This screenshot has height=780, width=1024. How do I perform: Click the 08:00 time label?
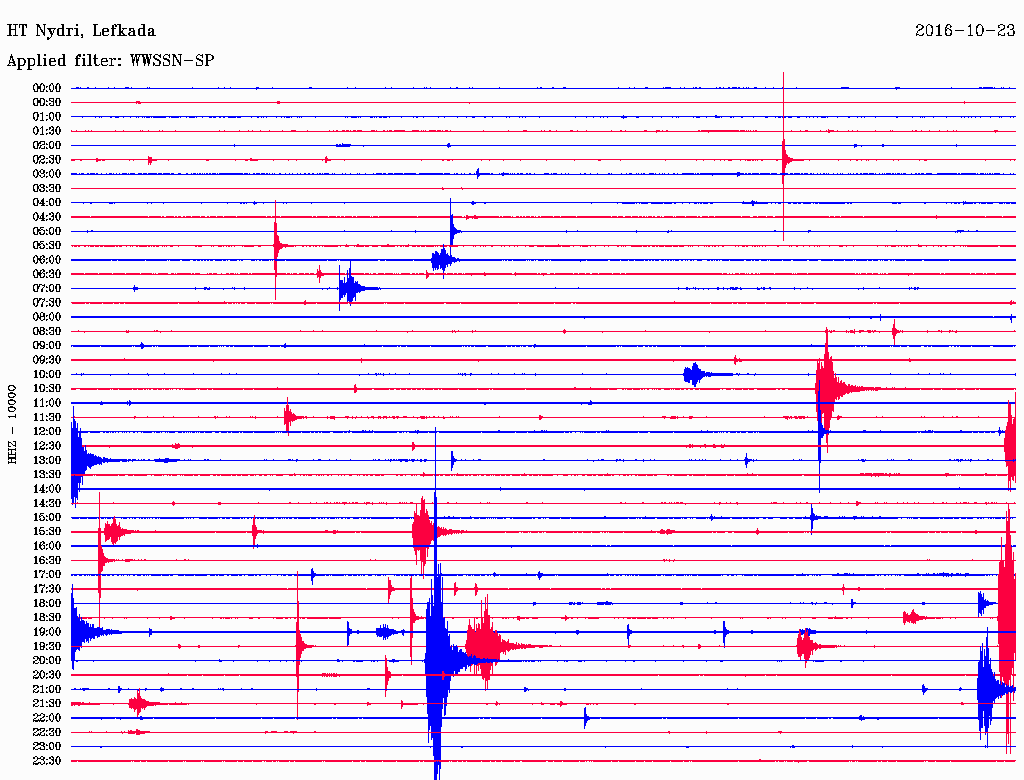(47, 317)
